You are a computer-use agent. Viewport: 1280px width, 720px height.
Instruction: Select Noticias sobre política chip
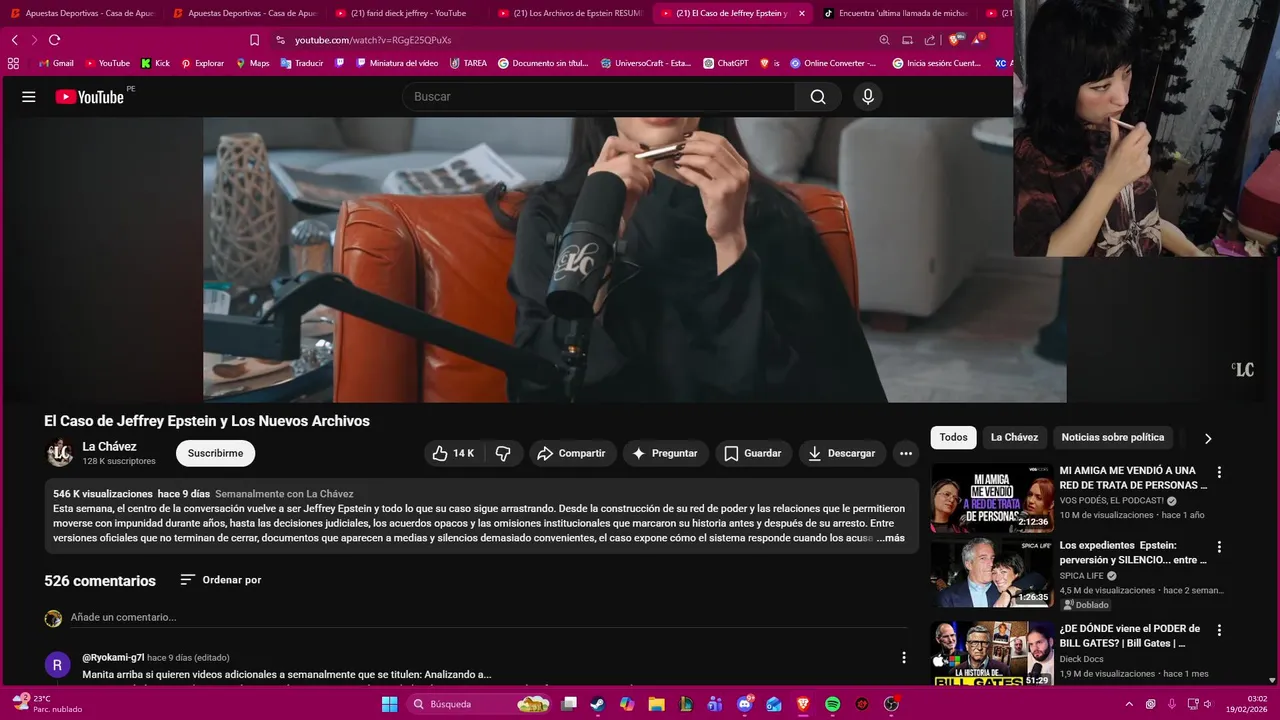click(1112, 437)
